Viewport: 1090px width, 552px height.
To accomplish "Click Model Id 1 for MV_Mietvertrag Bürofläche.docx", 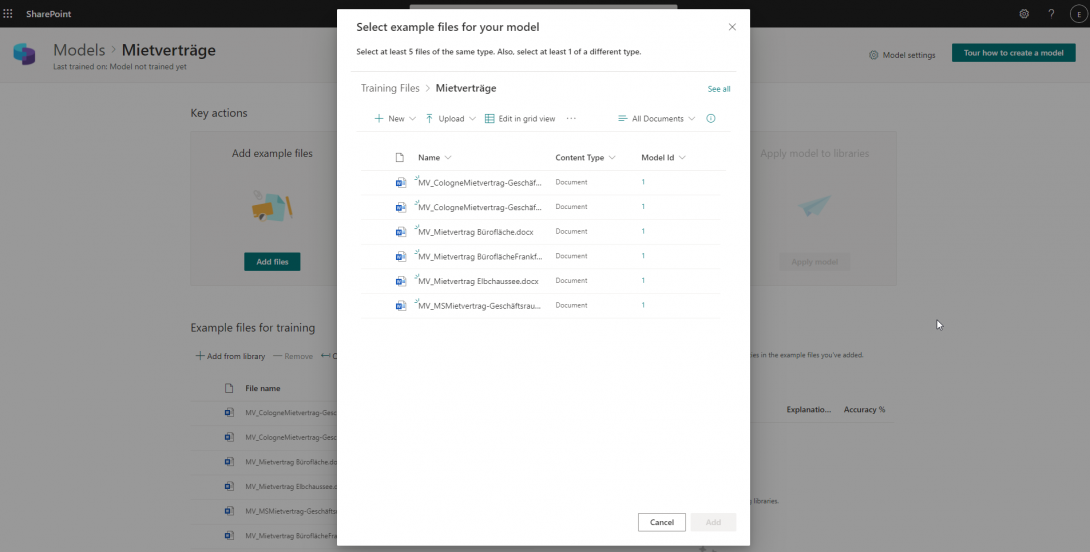I will [x=643, y=232].
